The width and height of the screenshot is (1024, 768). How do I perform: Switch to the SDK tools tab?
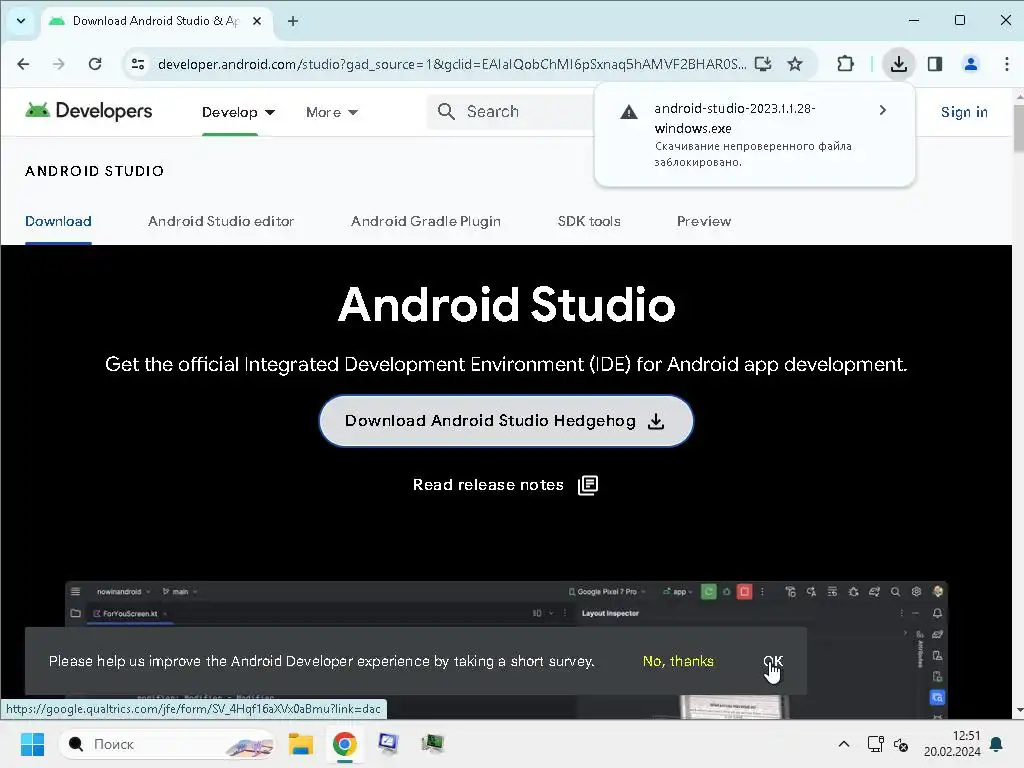(x=589, y=221)
